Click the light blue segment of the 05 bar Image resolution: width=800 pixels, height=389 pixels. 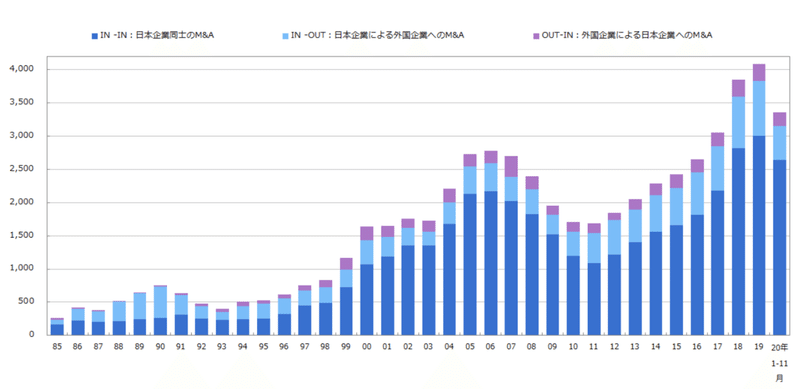[470, 180]
